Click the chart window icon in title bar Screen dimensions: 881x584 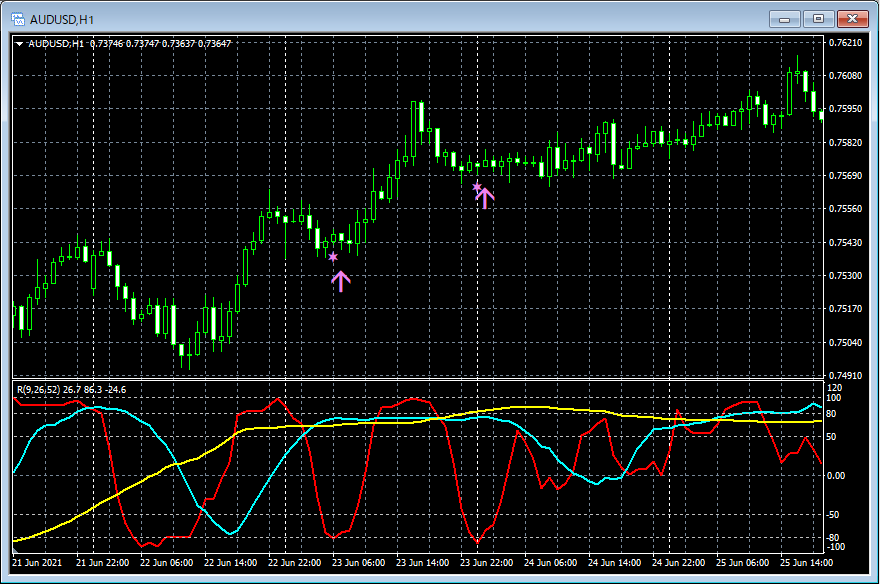pyautogui.click(x=18, y=18)
